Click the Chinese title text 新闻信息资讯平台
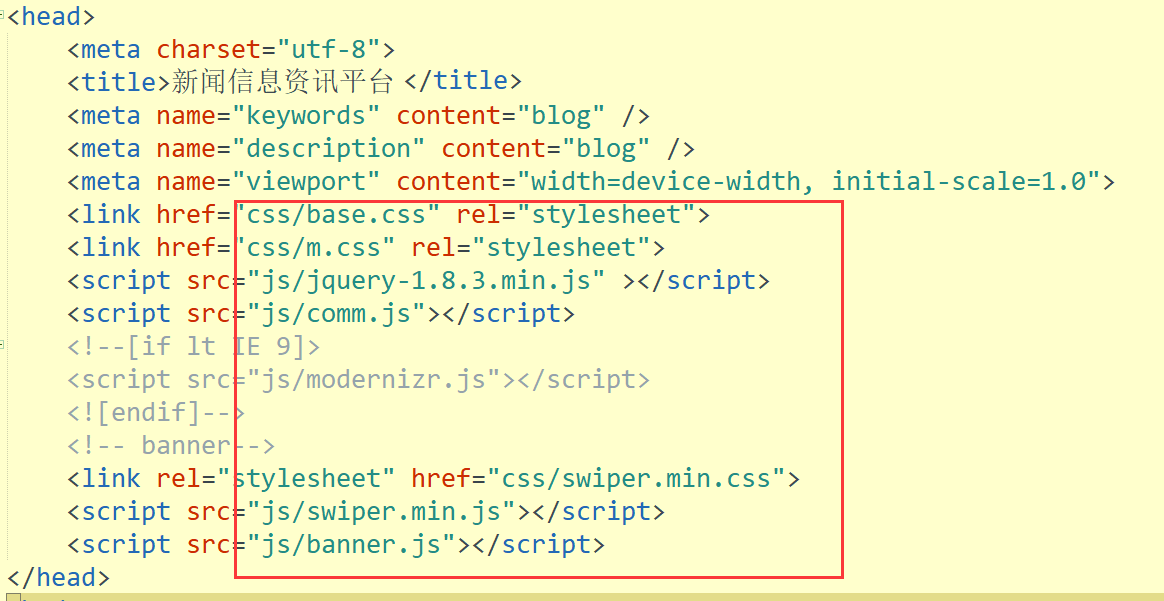This screenshot has height=601, width=1164. tap(281, 82)
